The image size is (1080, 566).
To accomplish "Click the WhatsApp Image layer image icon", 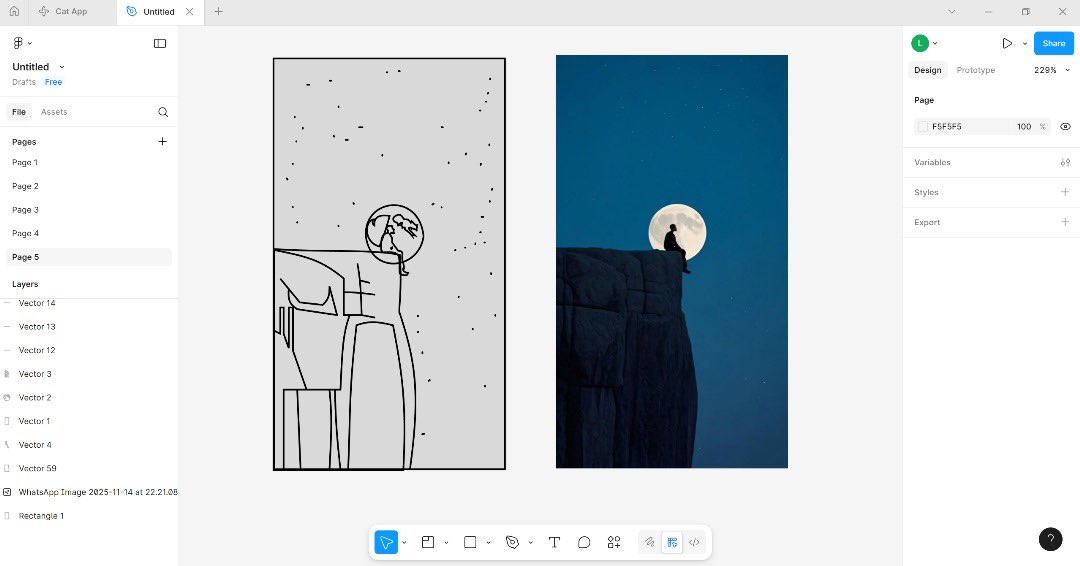I will (7, 492).
